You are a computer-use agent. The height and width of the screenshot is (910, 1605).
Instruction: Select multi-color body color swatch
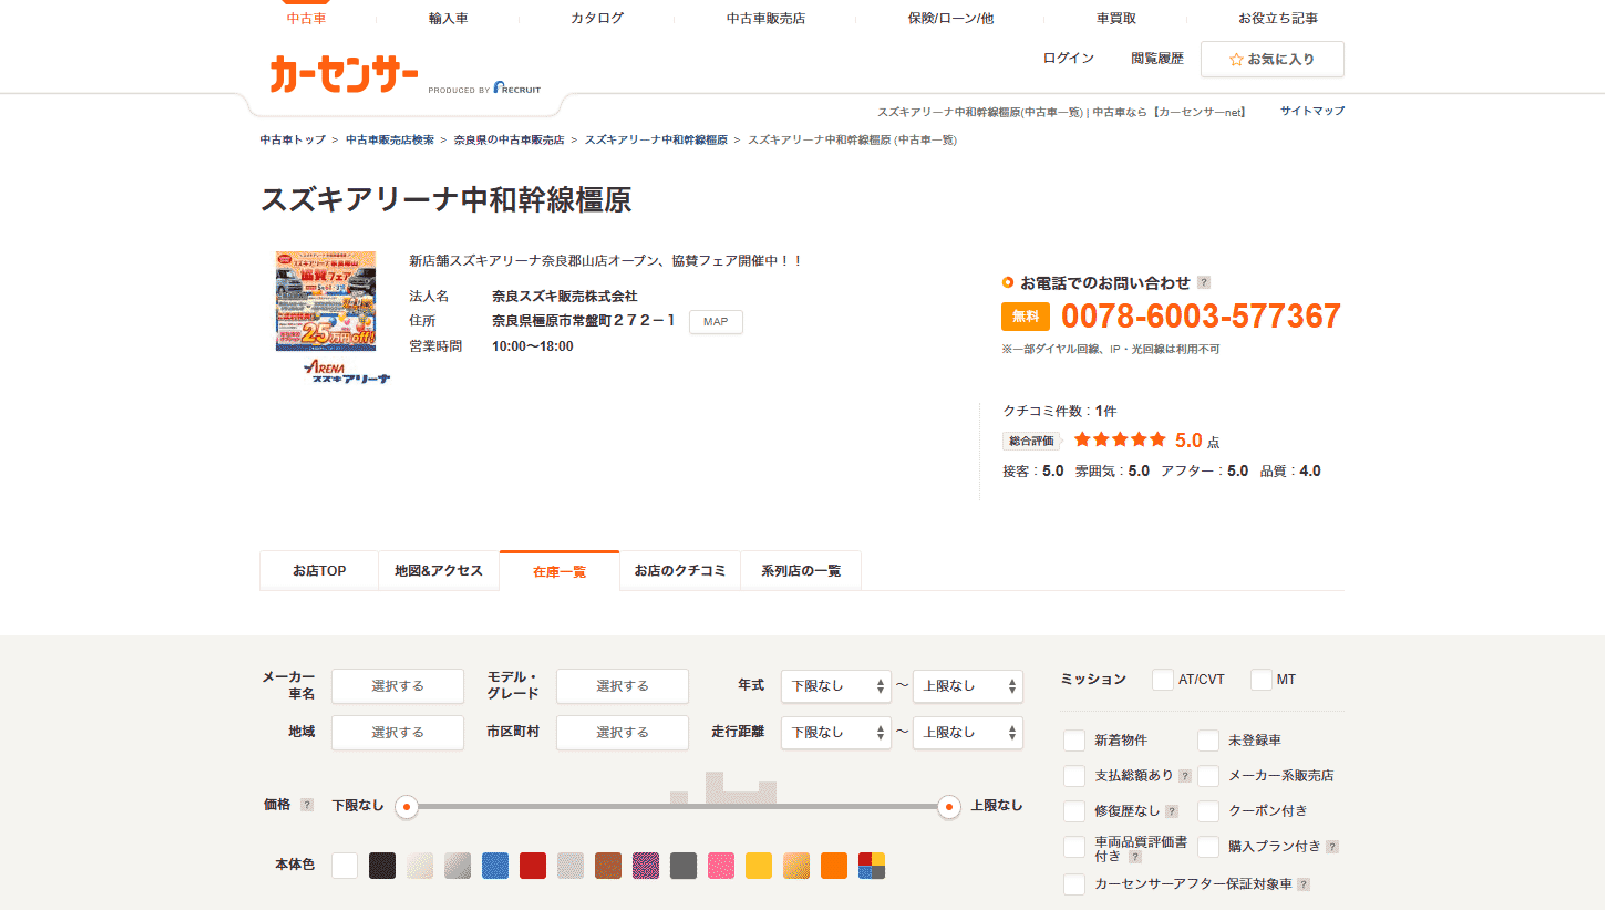(x=872, y=866)
